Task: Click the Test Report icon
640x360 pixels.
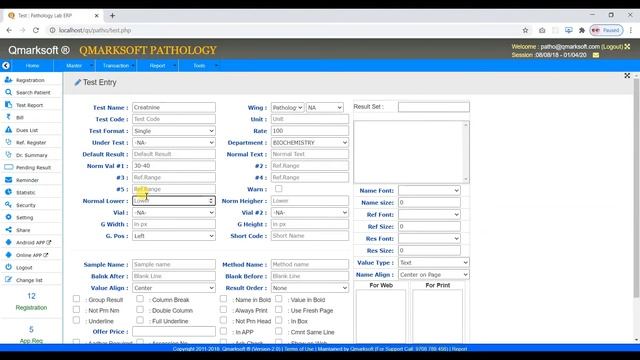Action: coord(8,105)
